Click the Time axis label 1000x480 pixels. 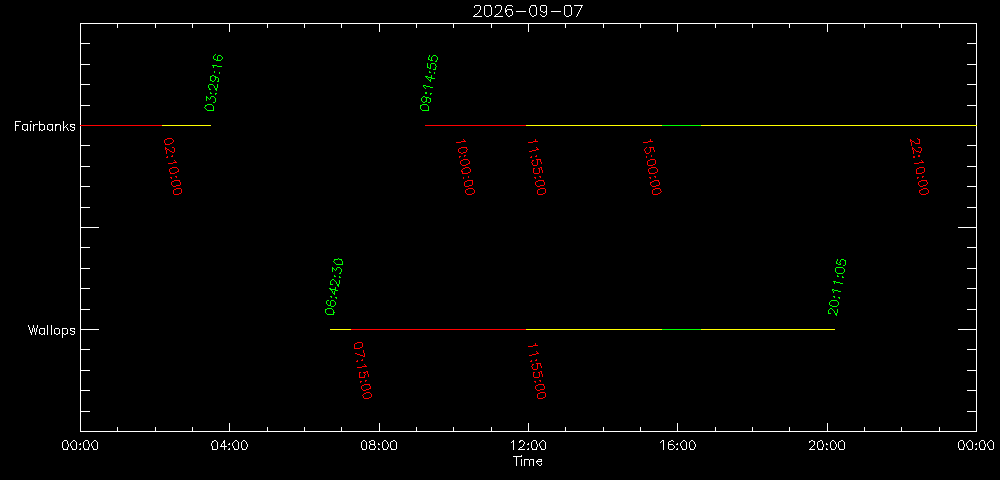click(528, 461)
